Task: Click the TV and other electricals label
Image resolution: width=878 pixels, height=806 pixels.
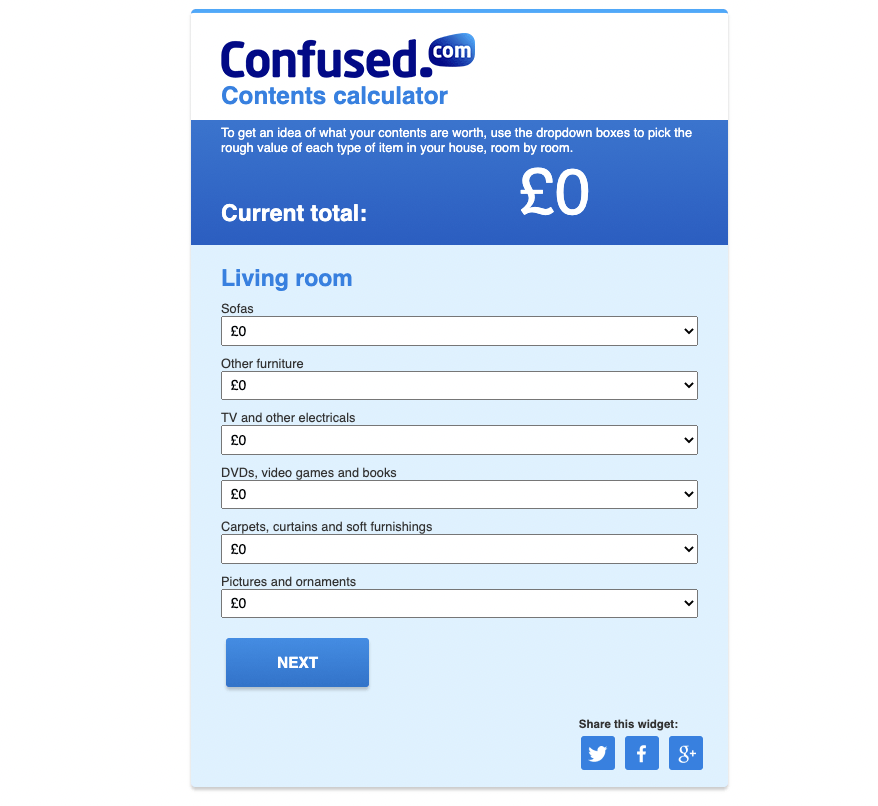Action: click(x=288, y=418)
